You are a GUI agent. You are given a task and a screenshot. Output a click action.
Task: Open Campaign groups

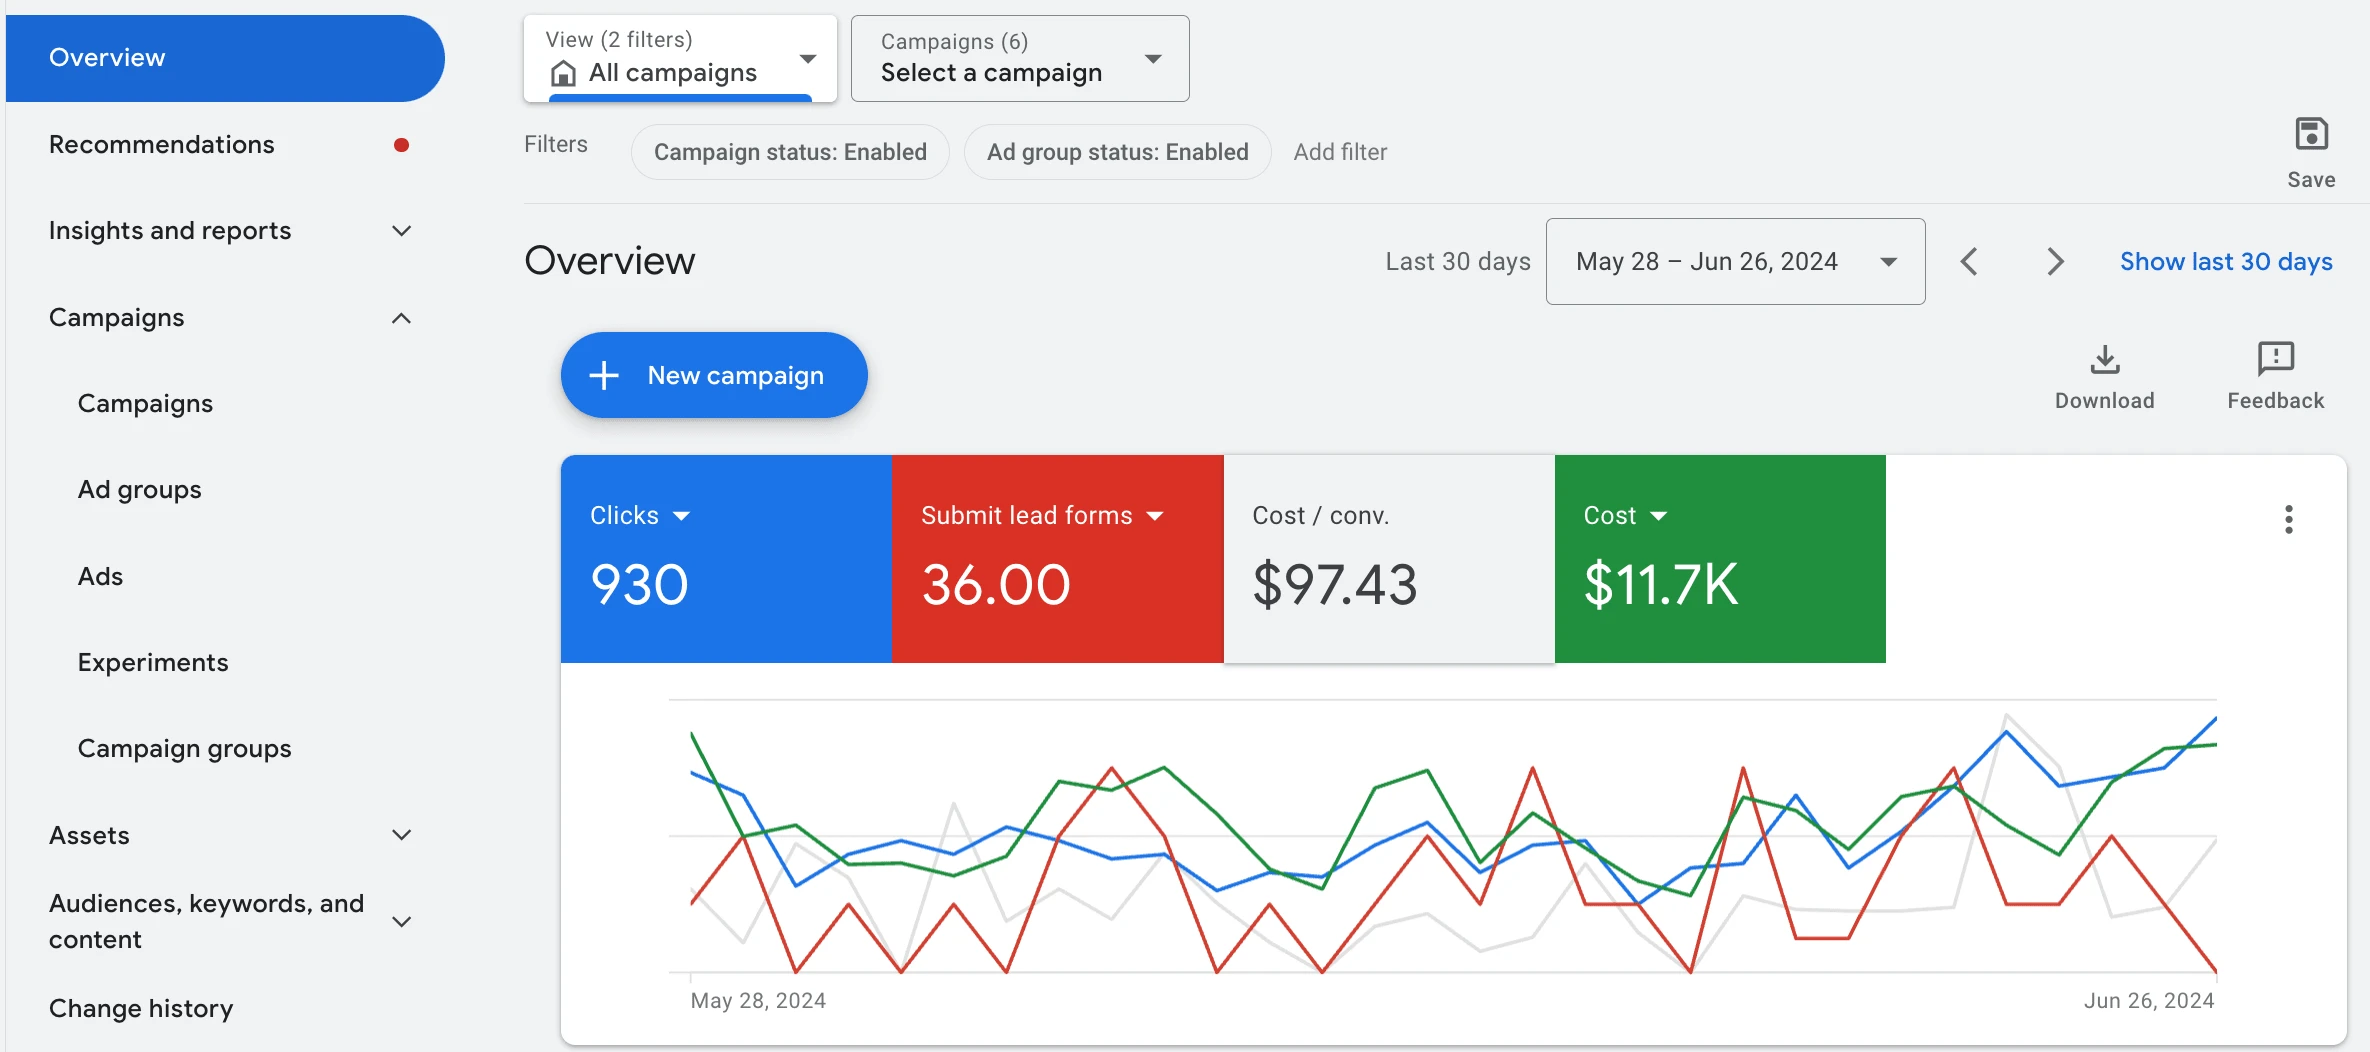pyautogui.click(x=185, y=749)
